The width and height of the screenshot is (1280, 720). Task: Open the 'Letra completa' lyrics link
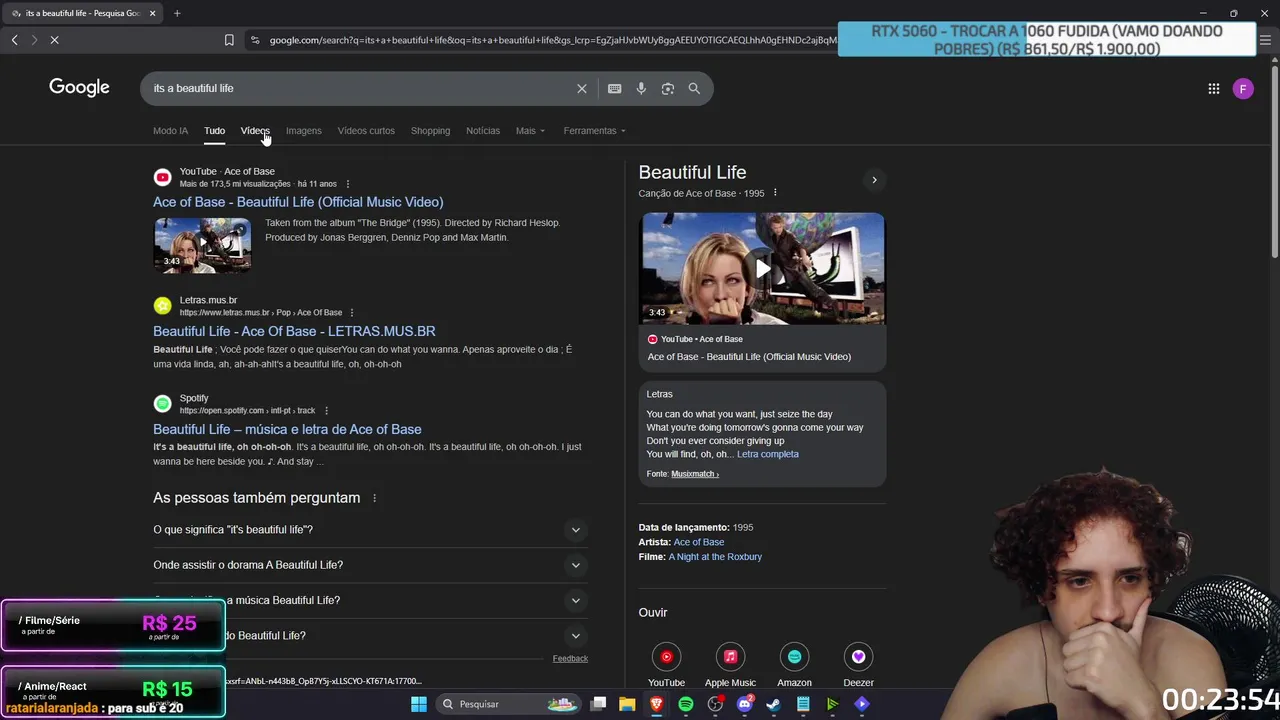point(767,454)
